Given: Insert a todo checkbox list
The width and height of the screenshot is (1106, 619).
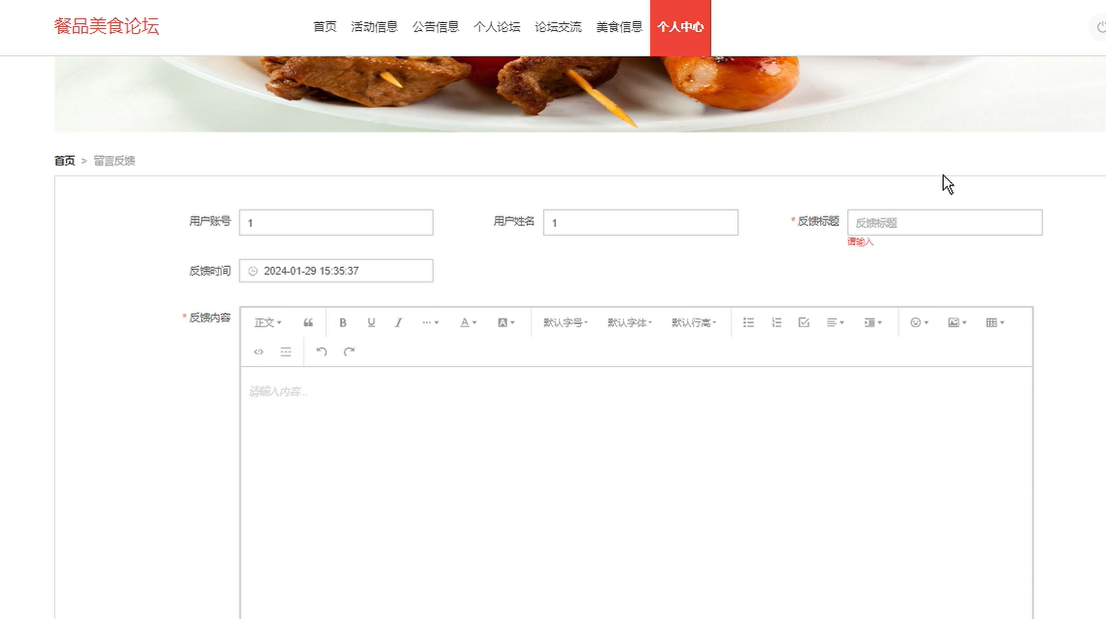Looking at the screenshot, I should tap(803, 322).
